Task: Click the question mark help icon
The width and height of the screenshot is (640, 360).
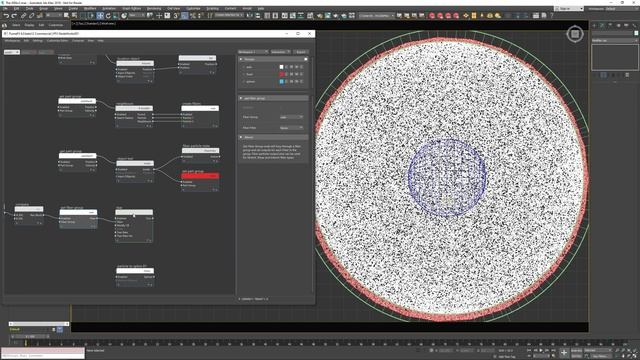Action: (x=552, y=16)
